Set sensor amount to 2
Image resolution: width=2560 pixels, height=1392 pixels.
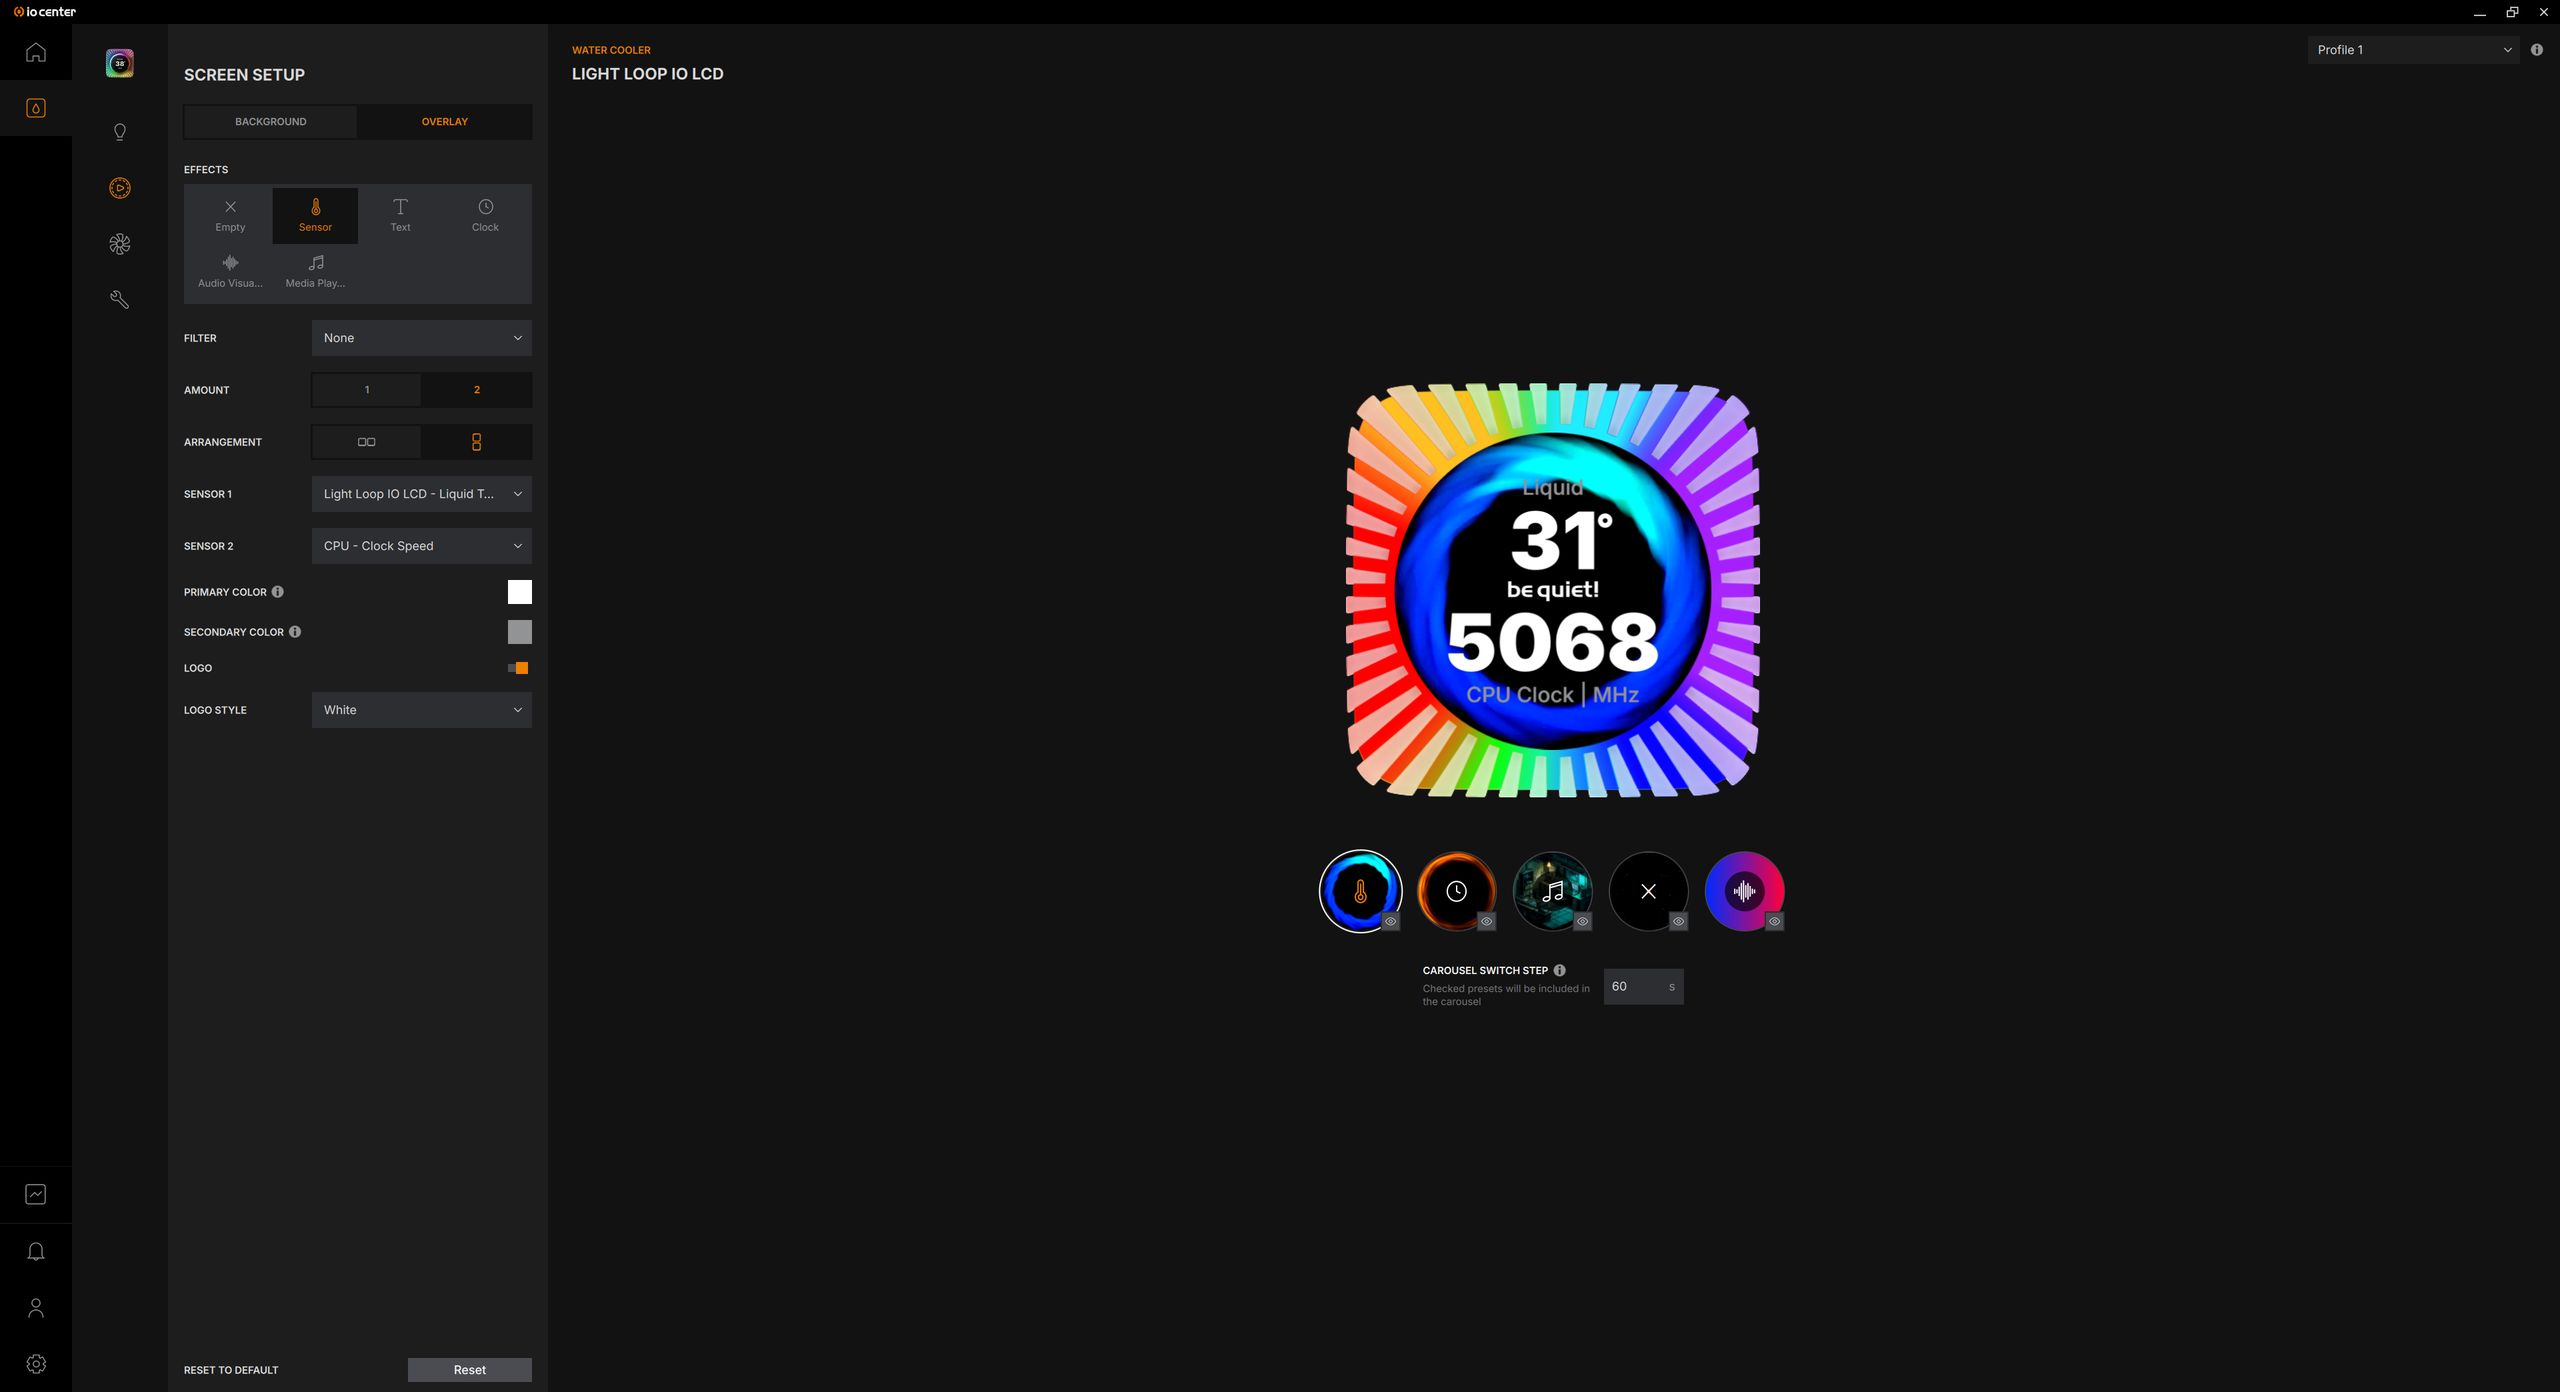(x=477, y=390)
